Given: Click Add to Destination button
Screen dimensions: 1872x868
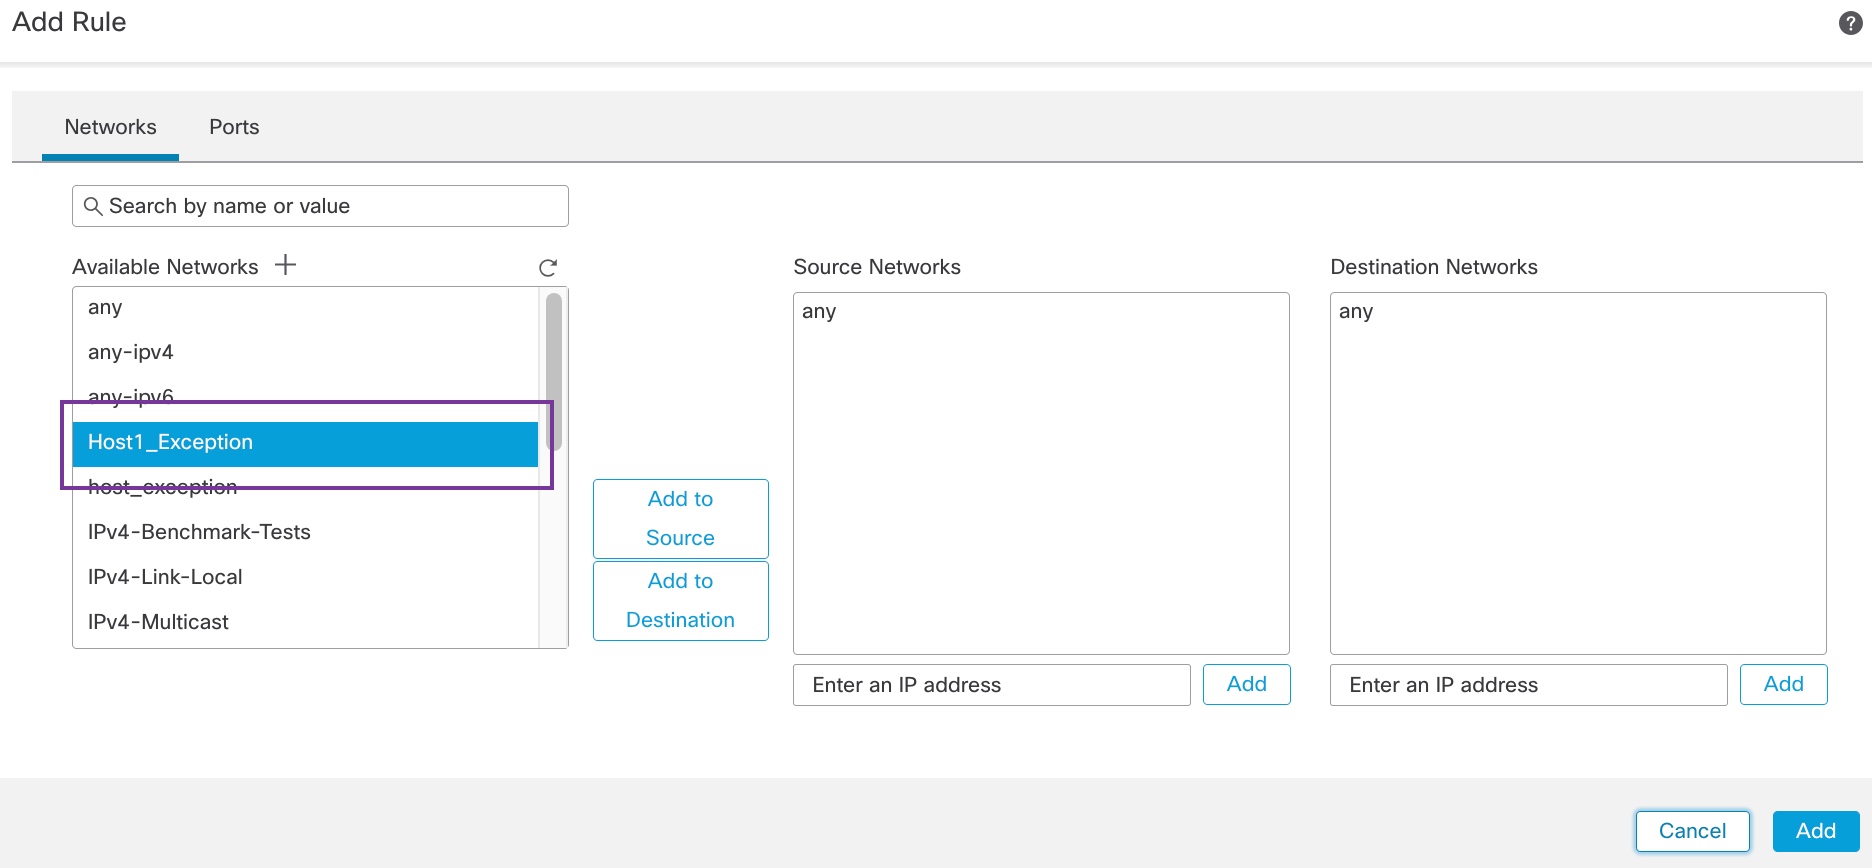Looking at the screenshot, I should [x=680, y=600].
